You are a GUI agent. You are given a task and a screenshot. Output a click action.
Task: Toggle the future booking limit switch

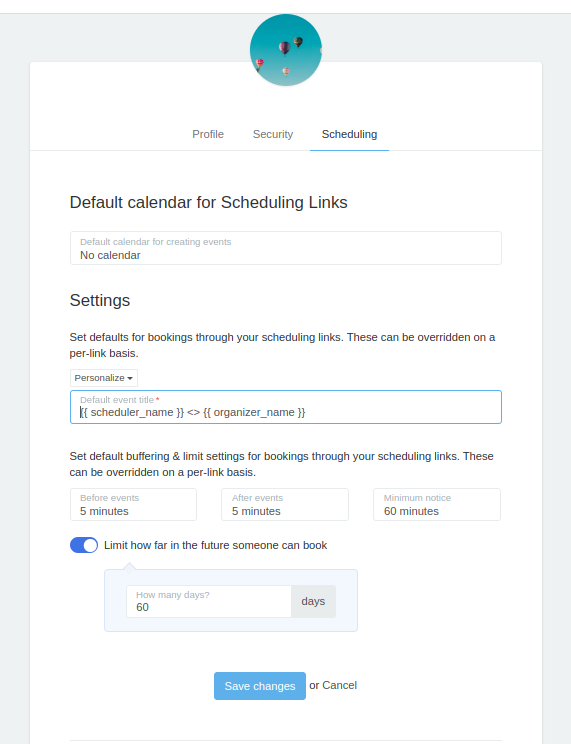[84, 545]
